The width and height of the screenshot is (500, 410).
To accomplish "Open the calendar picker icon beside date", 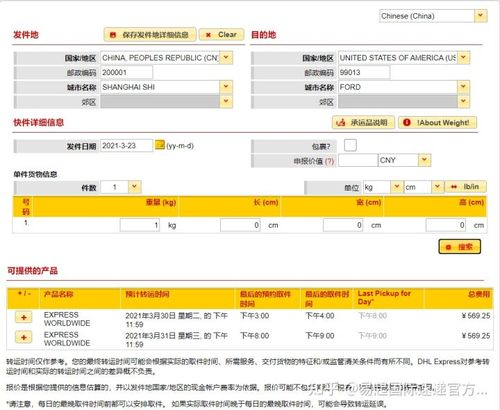I will click(x=160, y=145).
